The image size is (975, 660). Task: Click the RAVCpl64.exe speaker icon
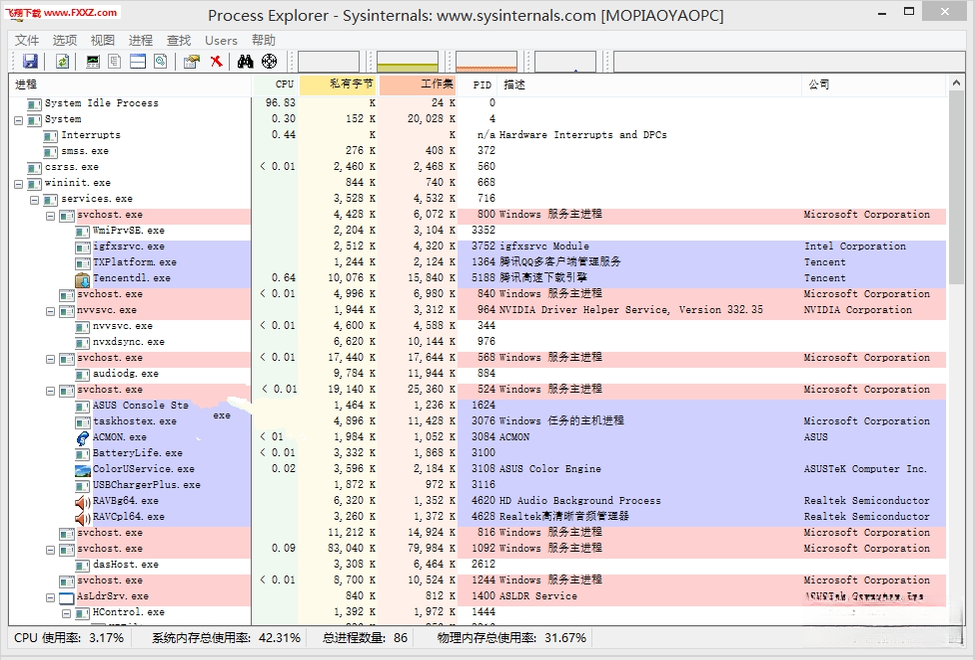[x=83, y=518]
